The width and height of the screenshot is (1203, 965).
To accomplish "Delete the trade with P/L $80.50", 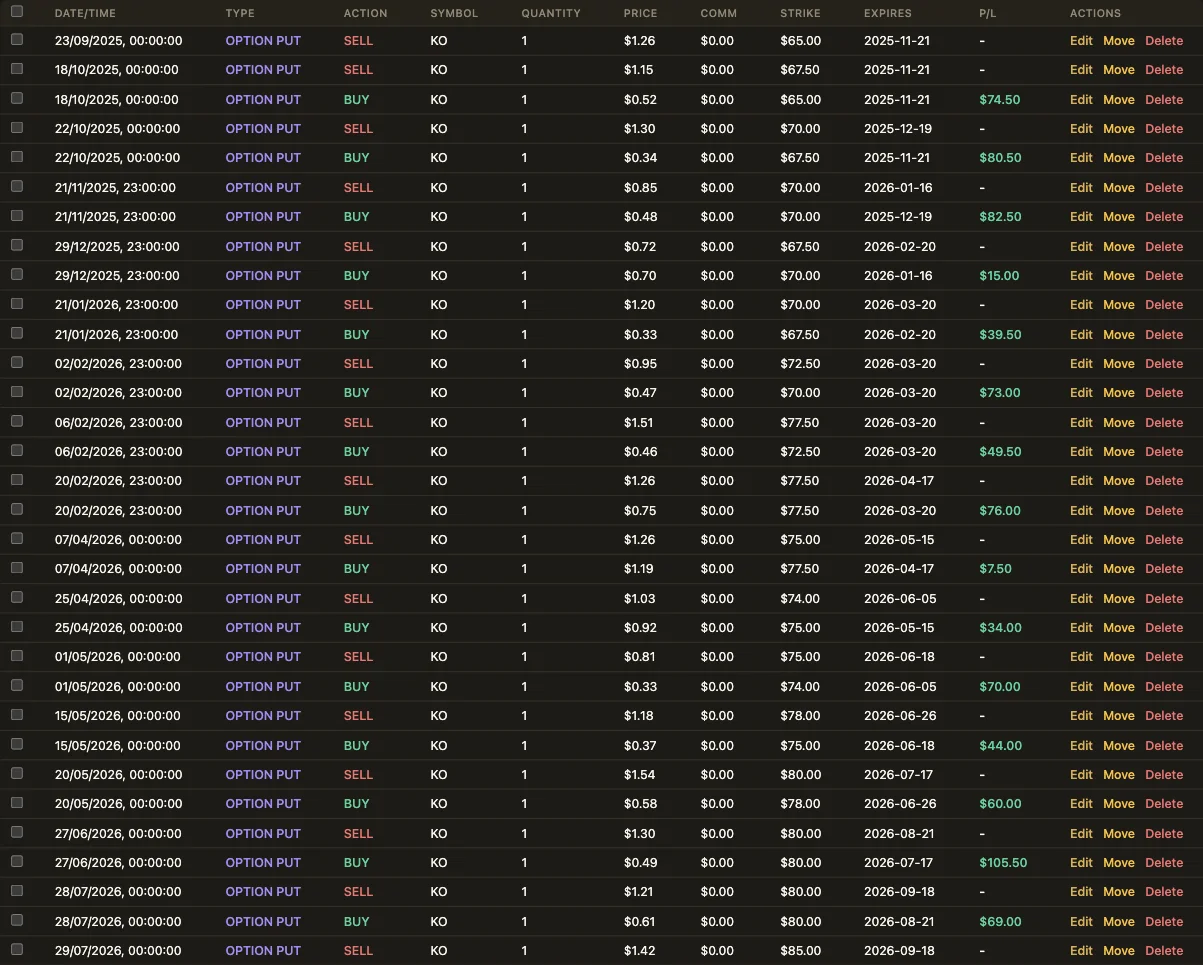I will 1164,158.
